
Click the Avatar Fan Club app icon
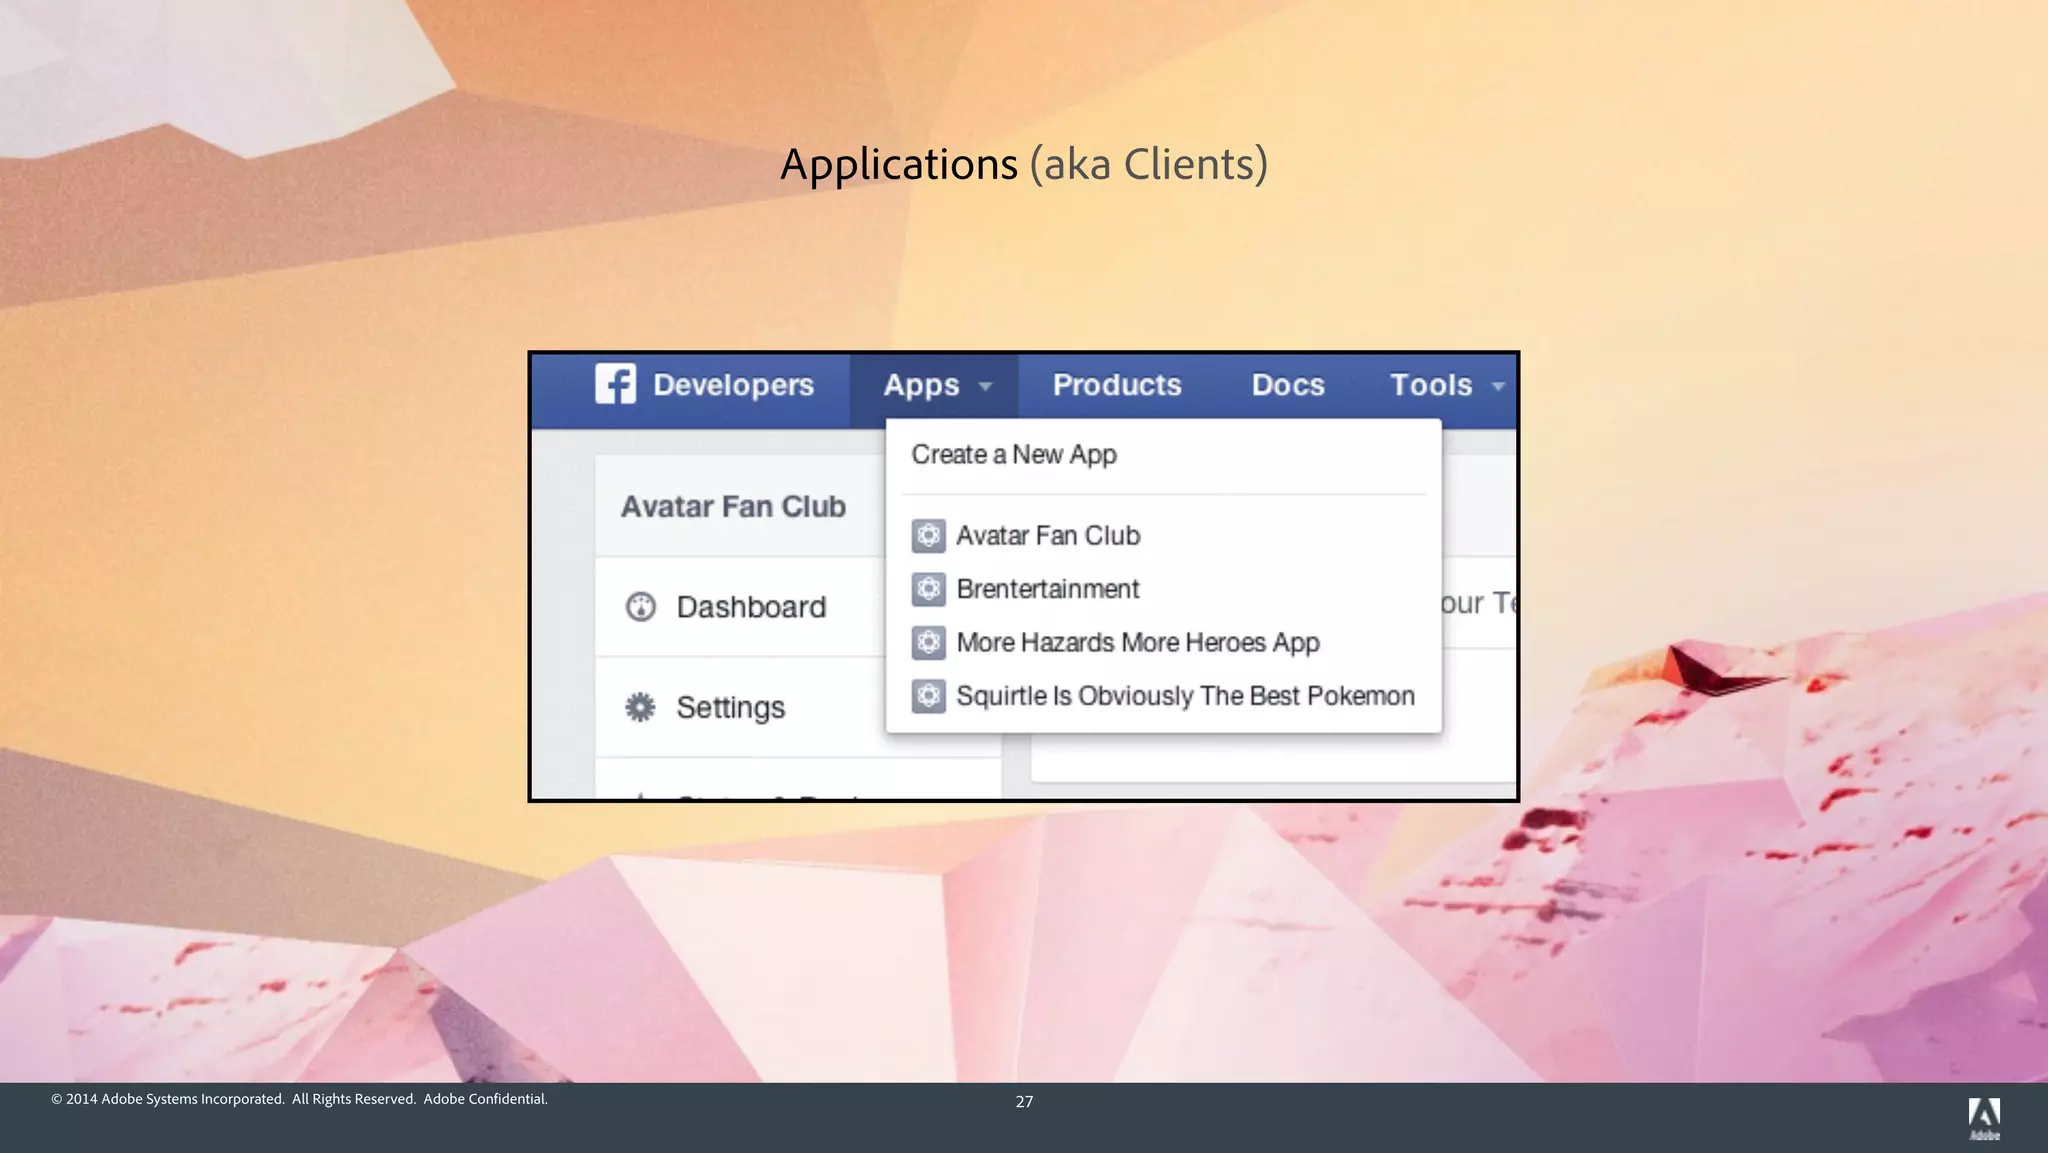tap(928, 536)
